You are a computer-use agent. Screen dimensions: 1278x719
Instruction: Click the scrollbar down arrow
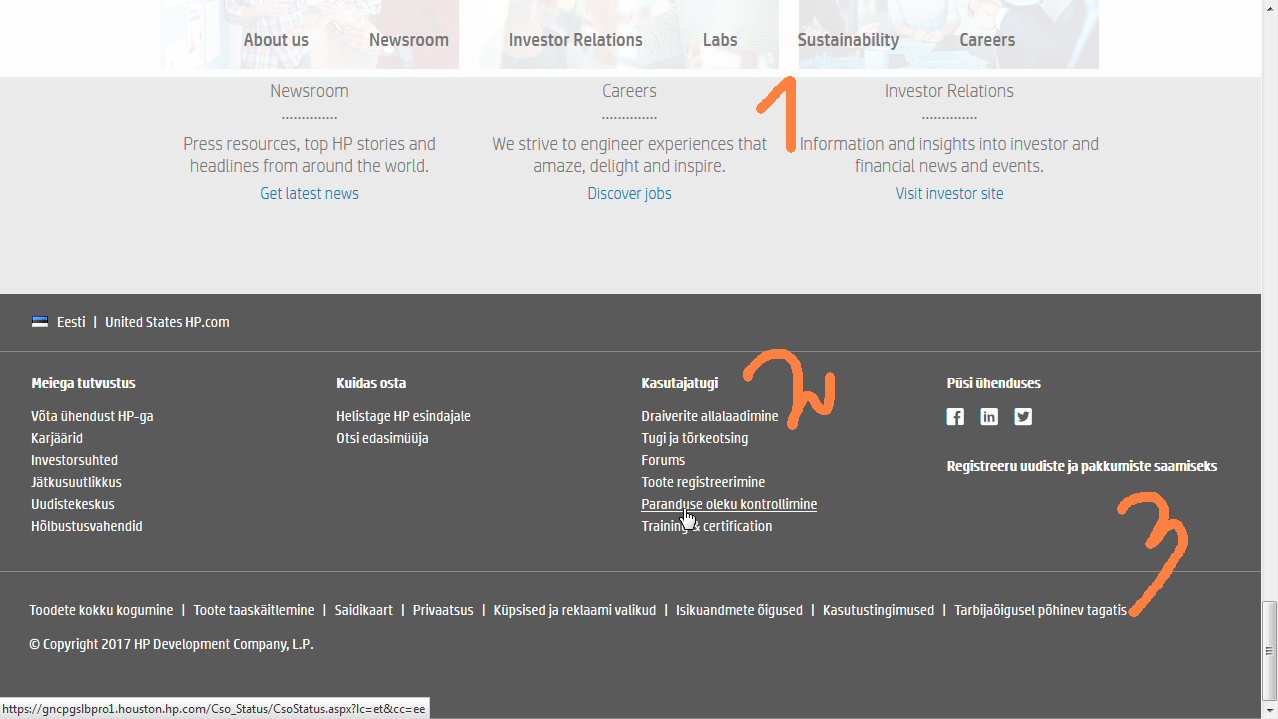pos(1269,710)
